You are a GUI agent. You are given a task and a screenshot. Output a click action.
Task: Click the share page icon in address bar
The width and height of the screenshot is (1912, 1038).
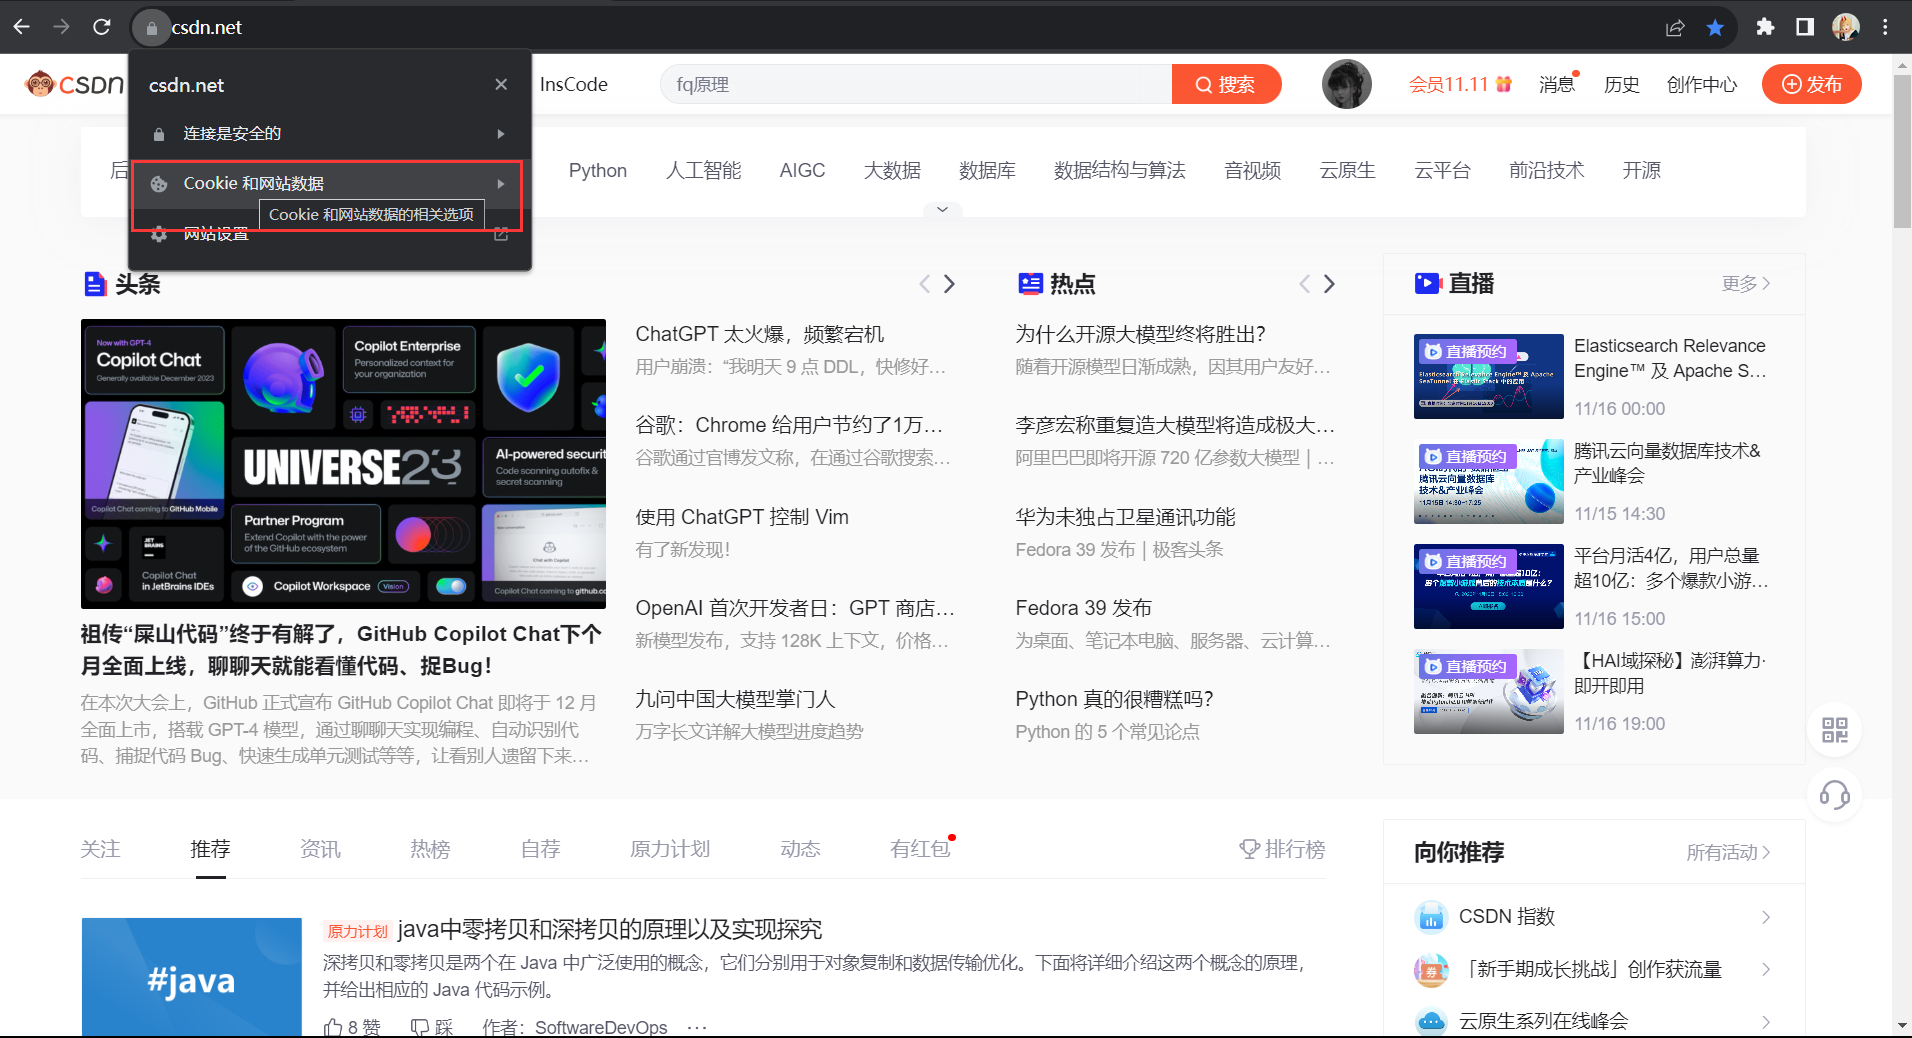click(1675, 28)
